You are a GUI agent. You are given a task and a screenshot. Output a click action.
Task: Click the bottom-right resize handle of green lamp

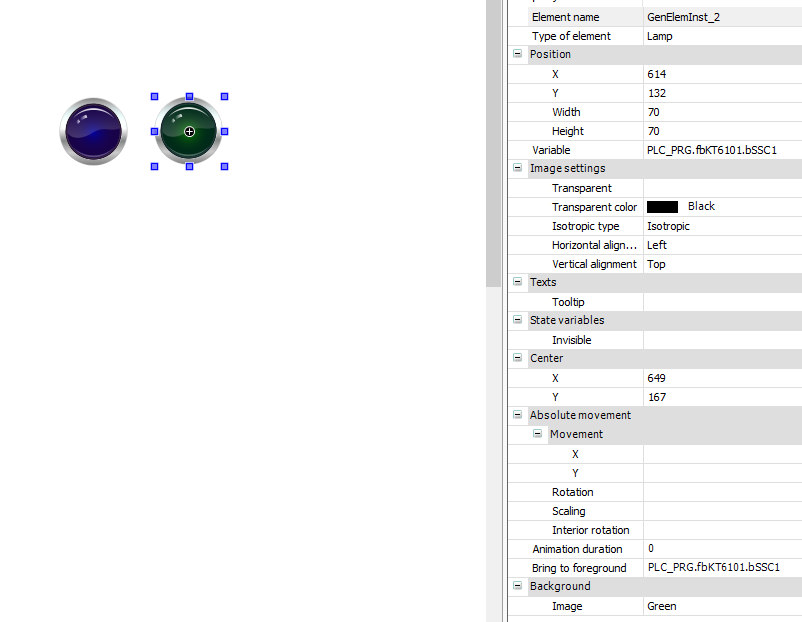224,166
